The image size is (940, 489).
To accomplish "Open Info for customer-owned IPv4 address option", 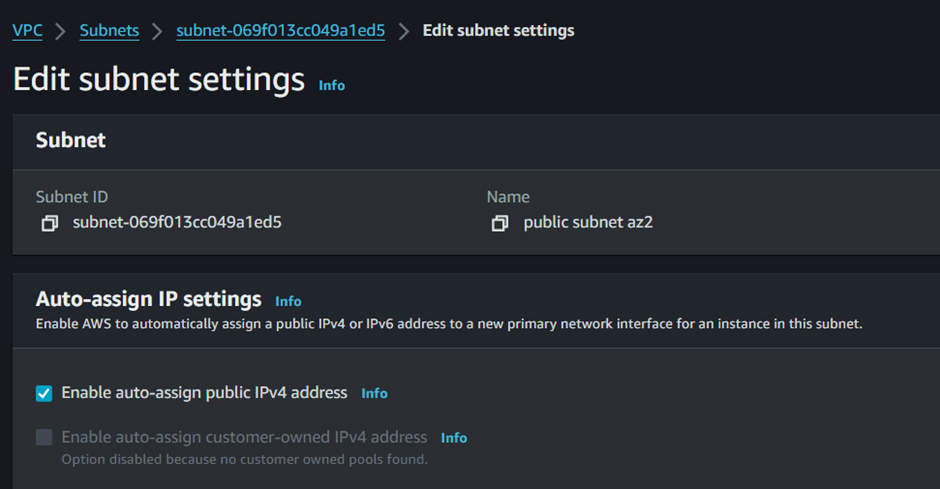I will (454, 438).
